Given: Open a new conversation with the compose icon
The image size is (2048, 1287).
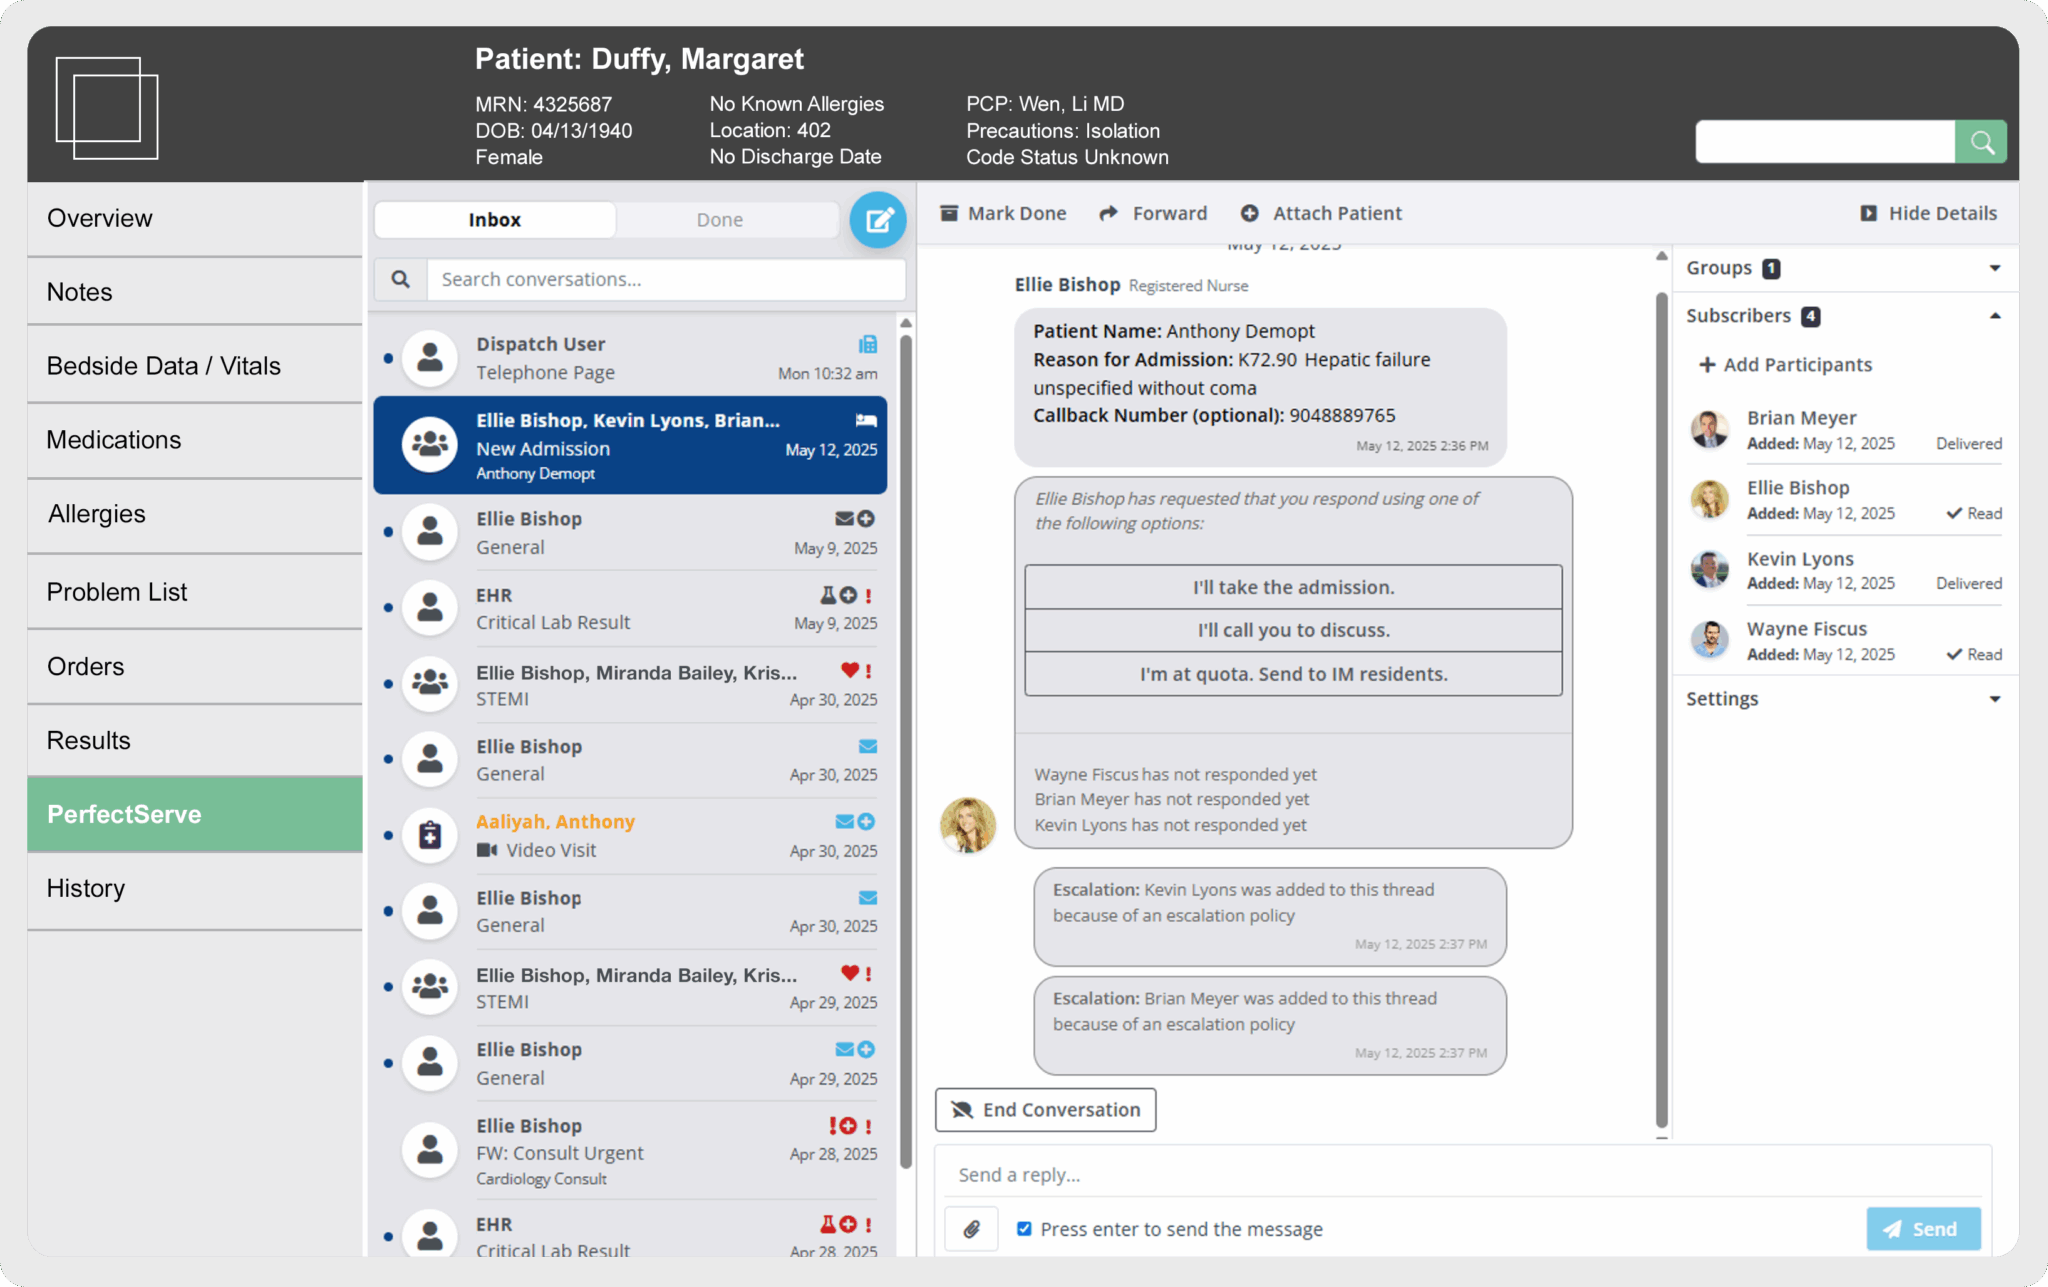Looking at the screenshot, I should tap(877, 220).
